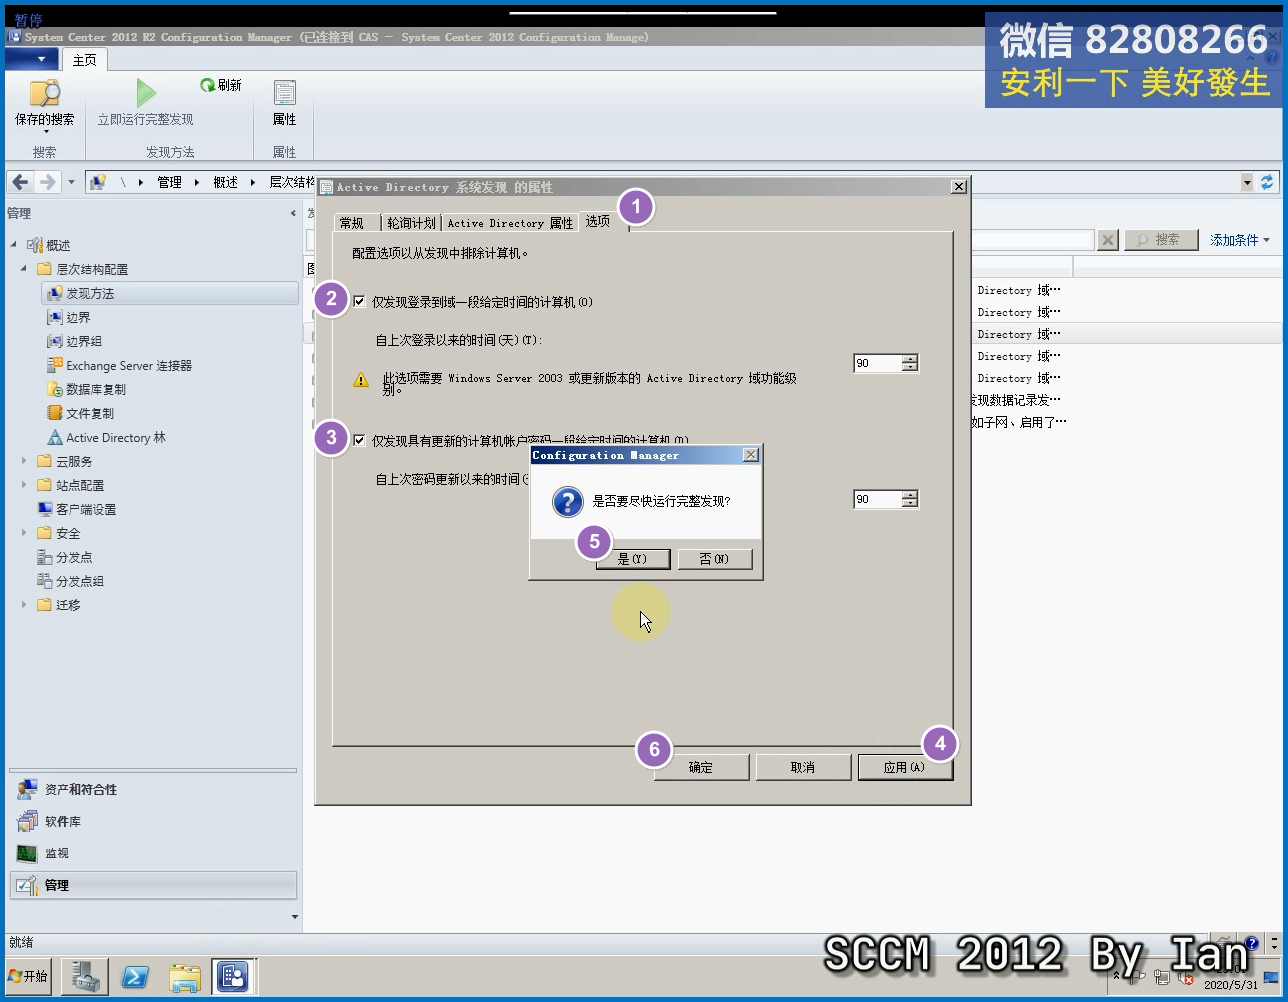Go forward with the navigation forward arrow
1288x1002 pixels.
click(x=47, y=182)
